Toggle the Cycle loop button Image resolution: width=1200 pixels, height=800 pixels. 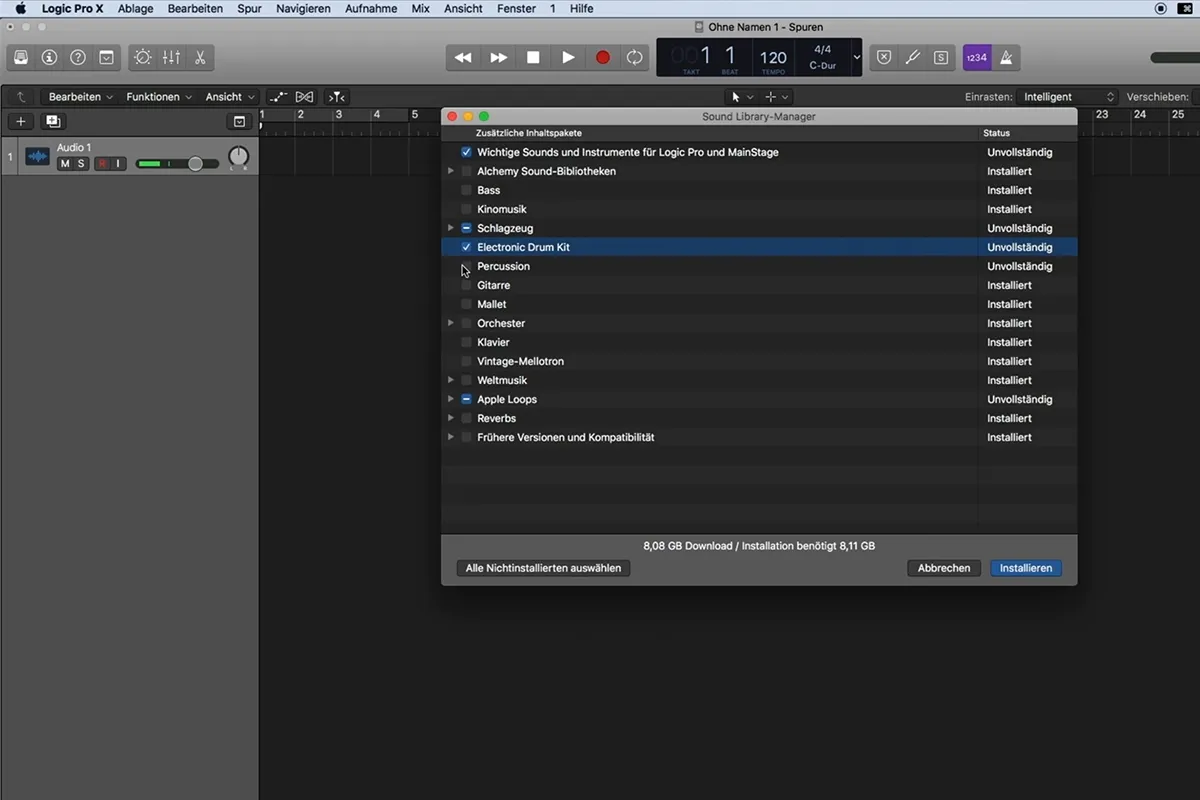pos(634,58)
